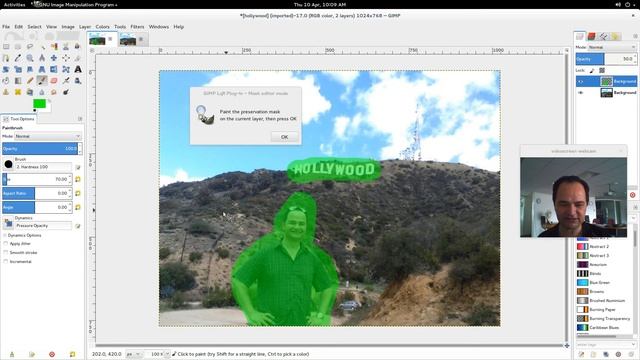
Task: Select the Scale tool
Action: (x=18, y=69)
